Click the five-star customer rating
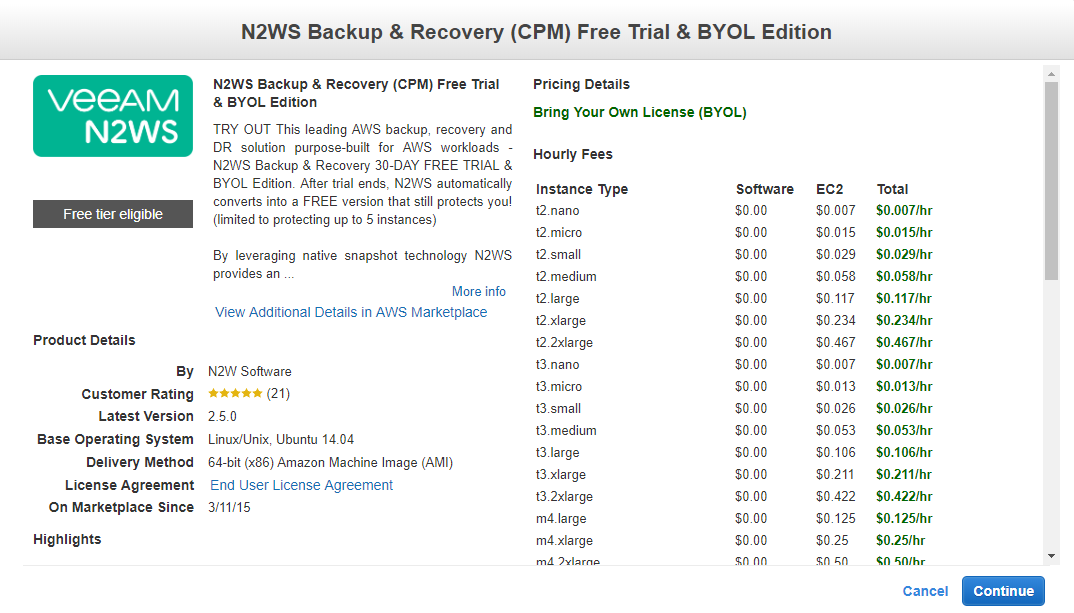This screenshot has height=613, width=1074. coord(235,394)
